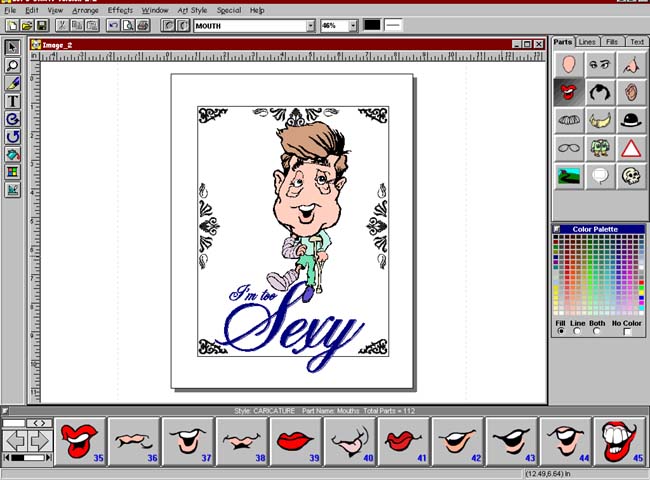Choose the Nose part category
The width and height of the screenshot is (650, 480).
(631, 64)
